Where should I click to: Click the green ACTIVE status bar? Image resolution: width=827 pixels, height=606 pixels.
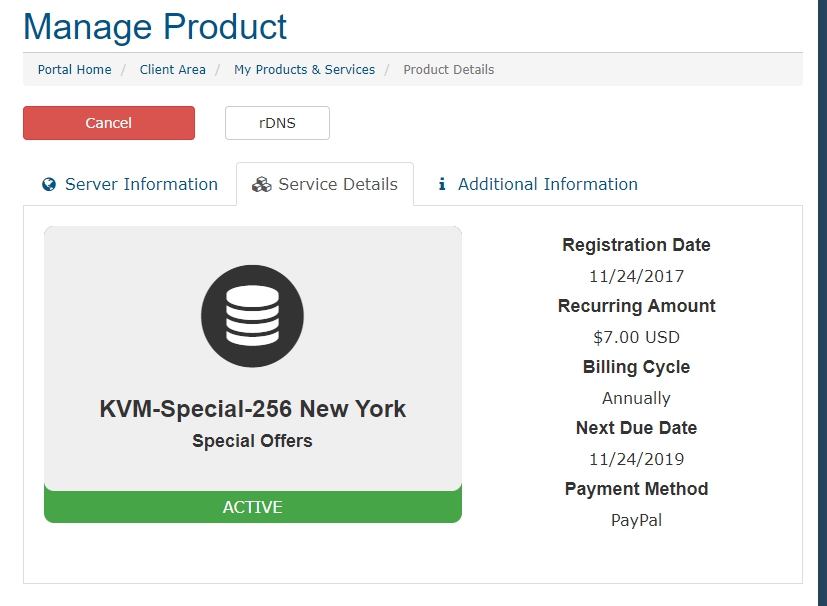252,507
